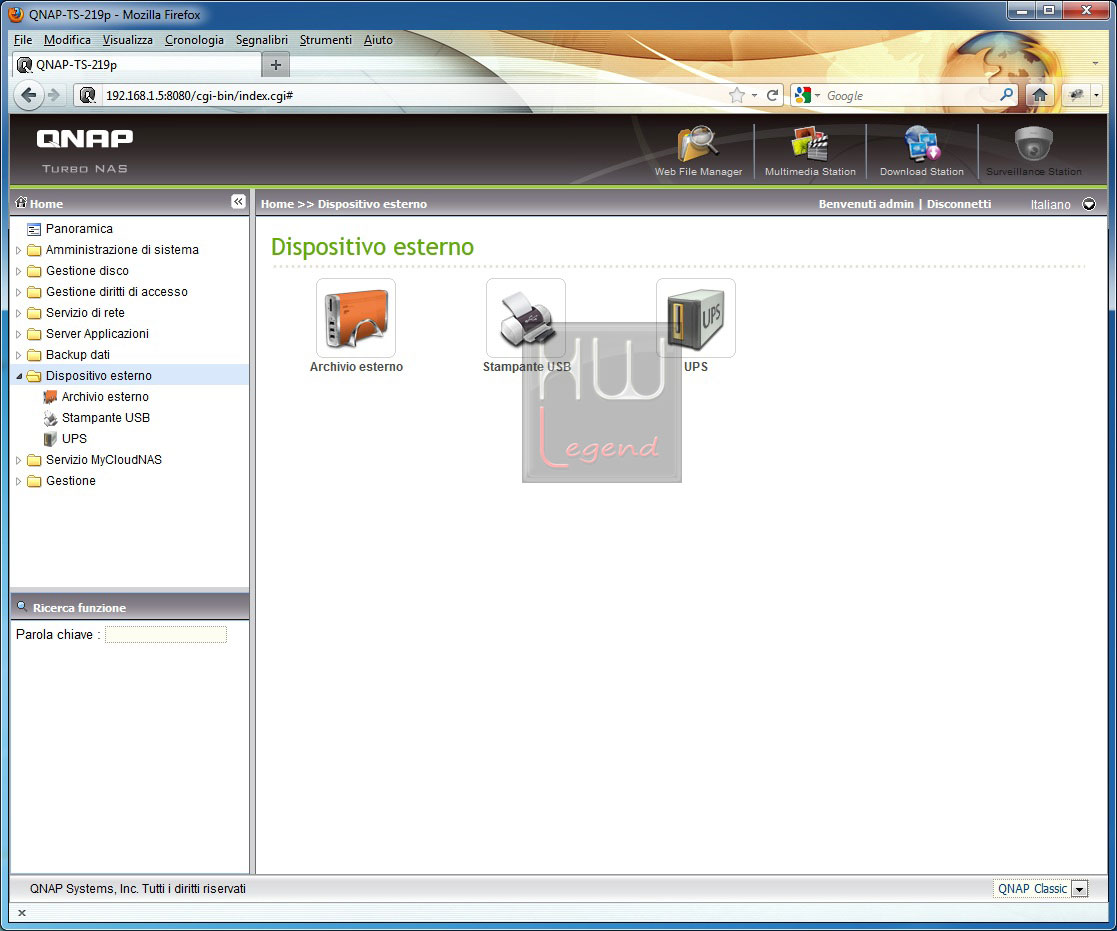Expand Servizio di rete folder
This screenshot has width=1117, height=931.
pyautogui.click(x=19, y=313)
